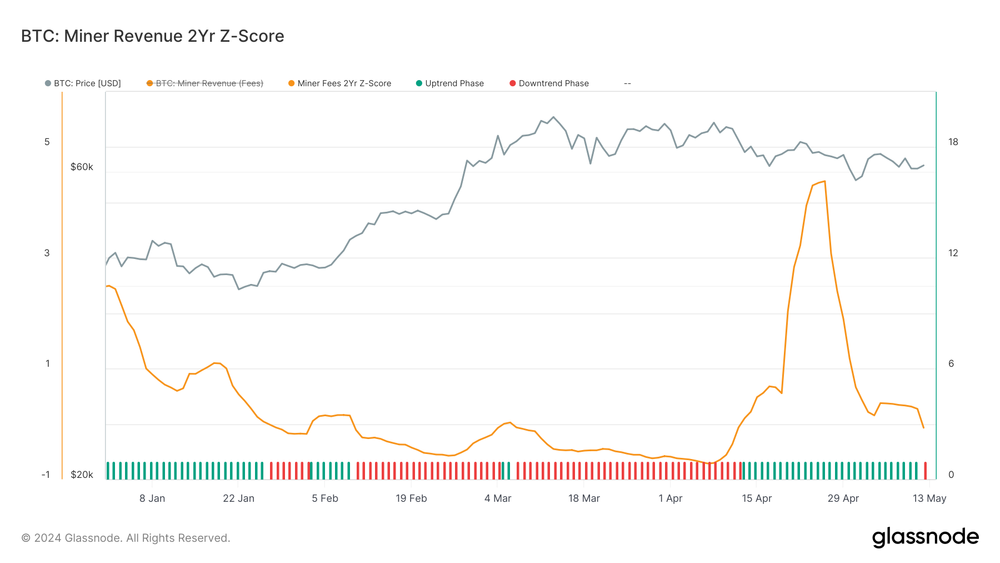The width and height of the screenshot is (1000, 563).
Task: Select the 8 Jan x-axis date label
Action: 152,498
